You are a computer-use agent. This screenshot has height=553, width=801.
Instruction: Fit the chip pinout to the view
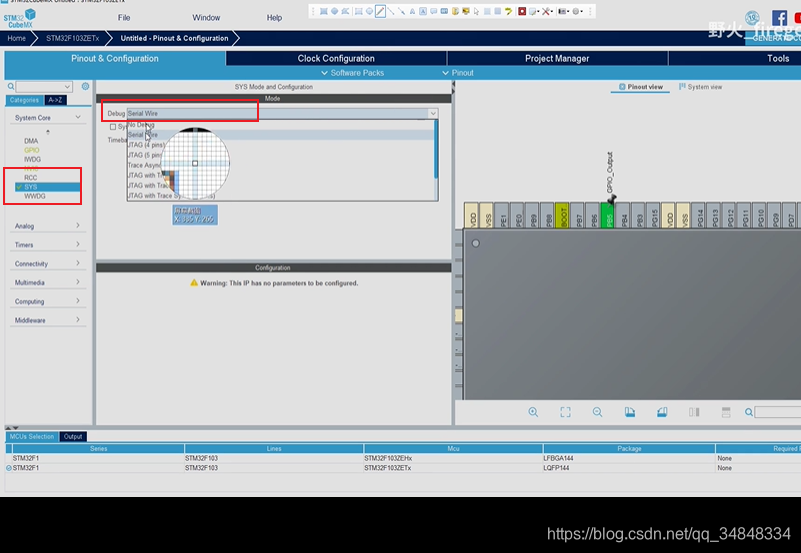click(565, 412)
